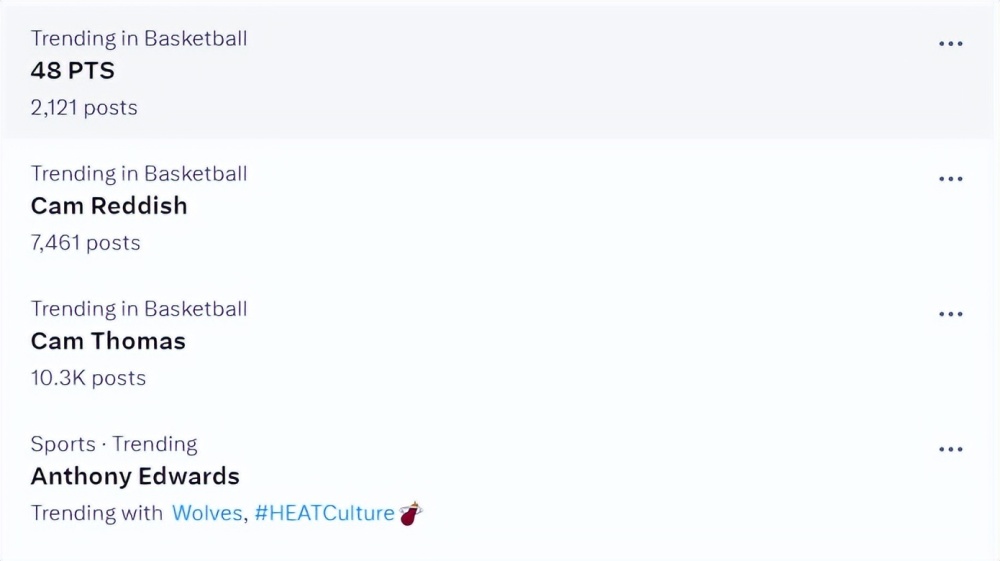
Task: Open more options for 48 PTS trend
Action: click(x=950, y=43)
